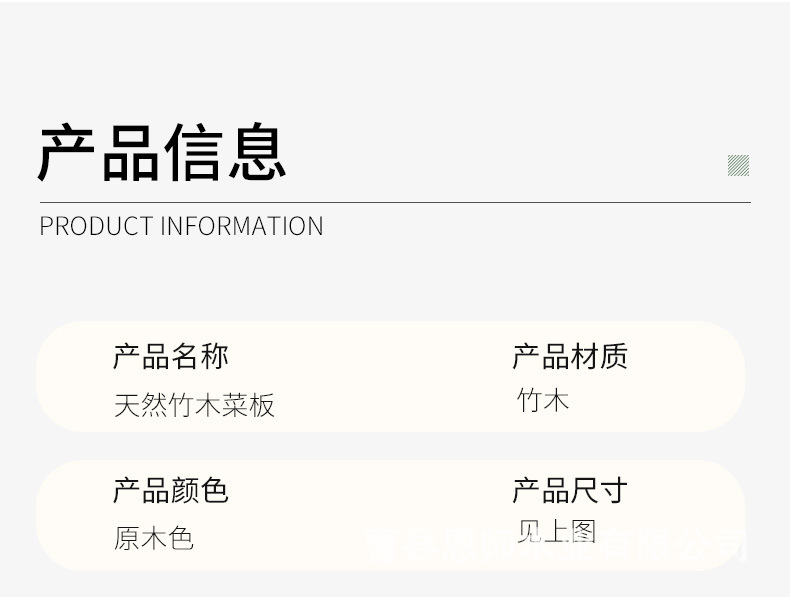
Task: Click the word INFORMATION in the subtitle
Action: [x=241, y=226]
